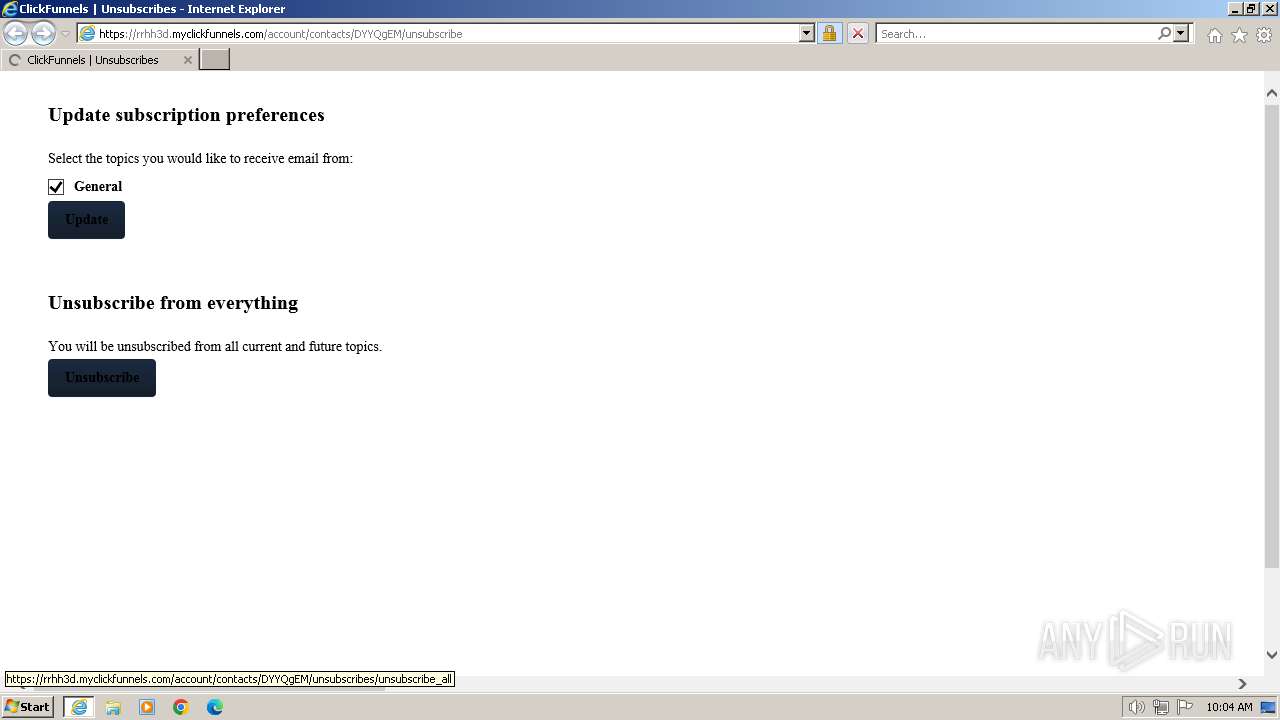Click the address bar URL field
Viewport: 1280px width, 720px height.
[x=448, y=34]
